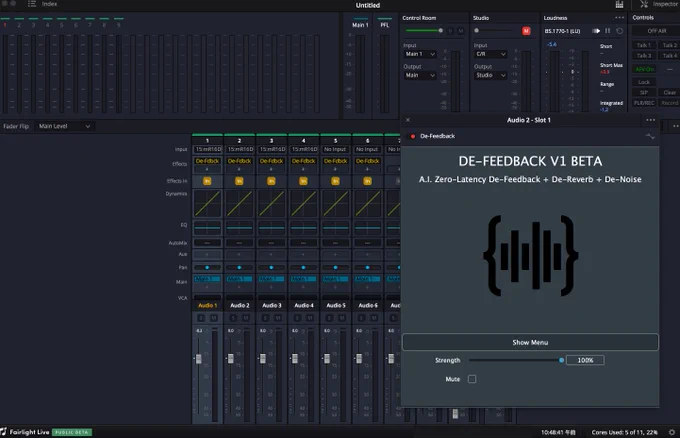
Task: Click the meters grid icon beside Inspector
Action: click(x=619, y=4)
